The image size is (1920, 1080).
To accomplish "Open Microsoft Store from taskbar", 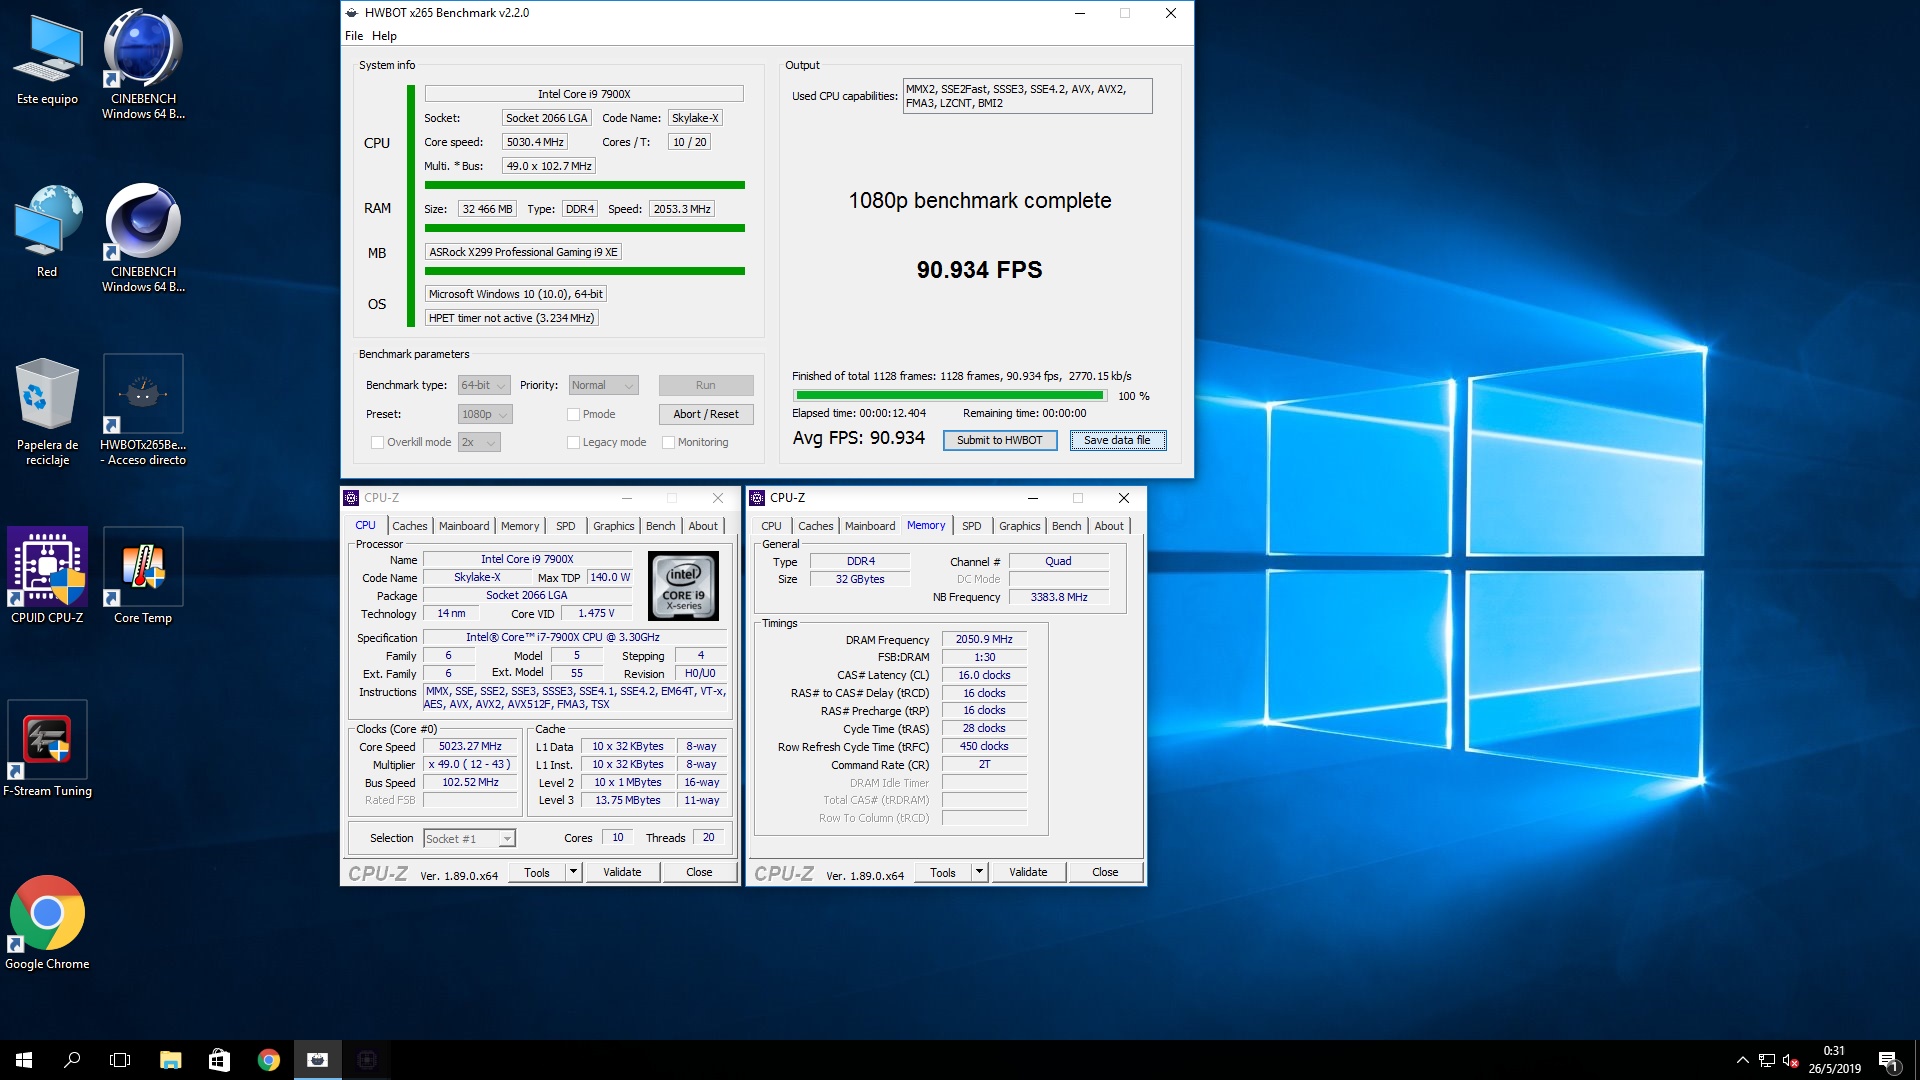I will point(219,1060).
